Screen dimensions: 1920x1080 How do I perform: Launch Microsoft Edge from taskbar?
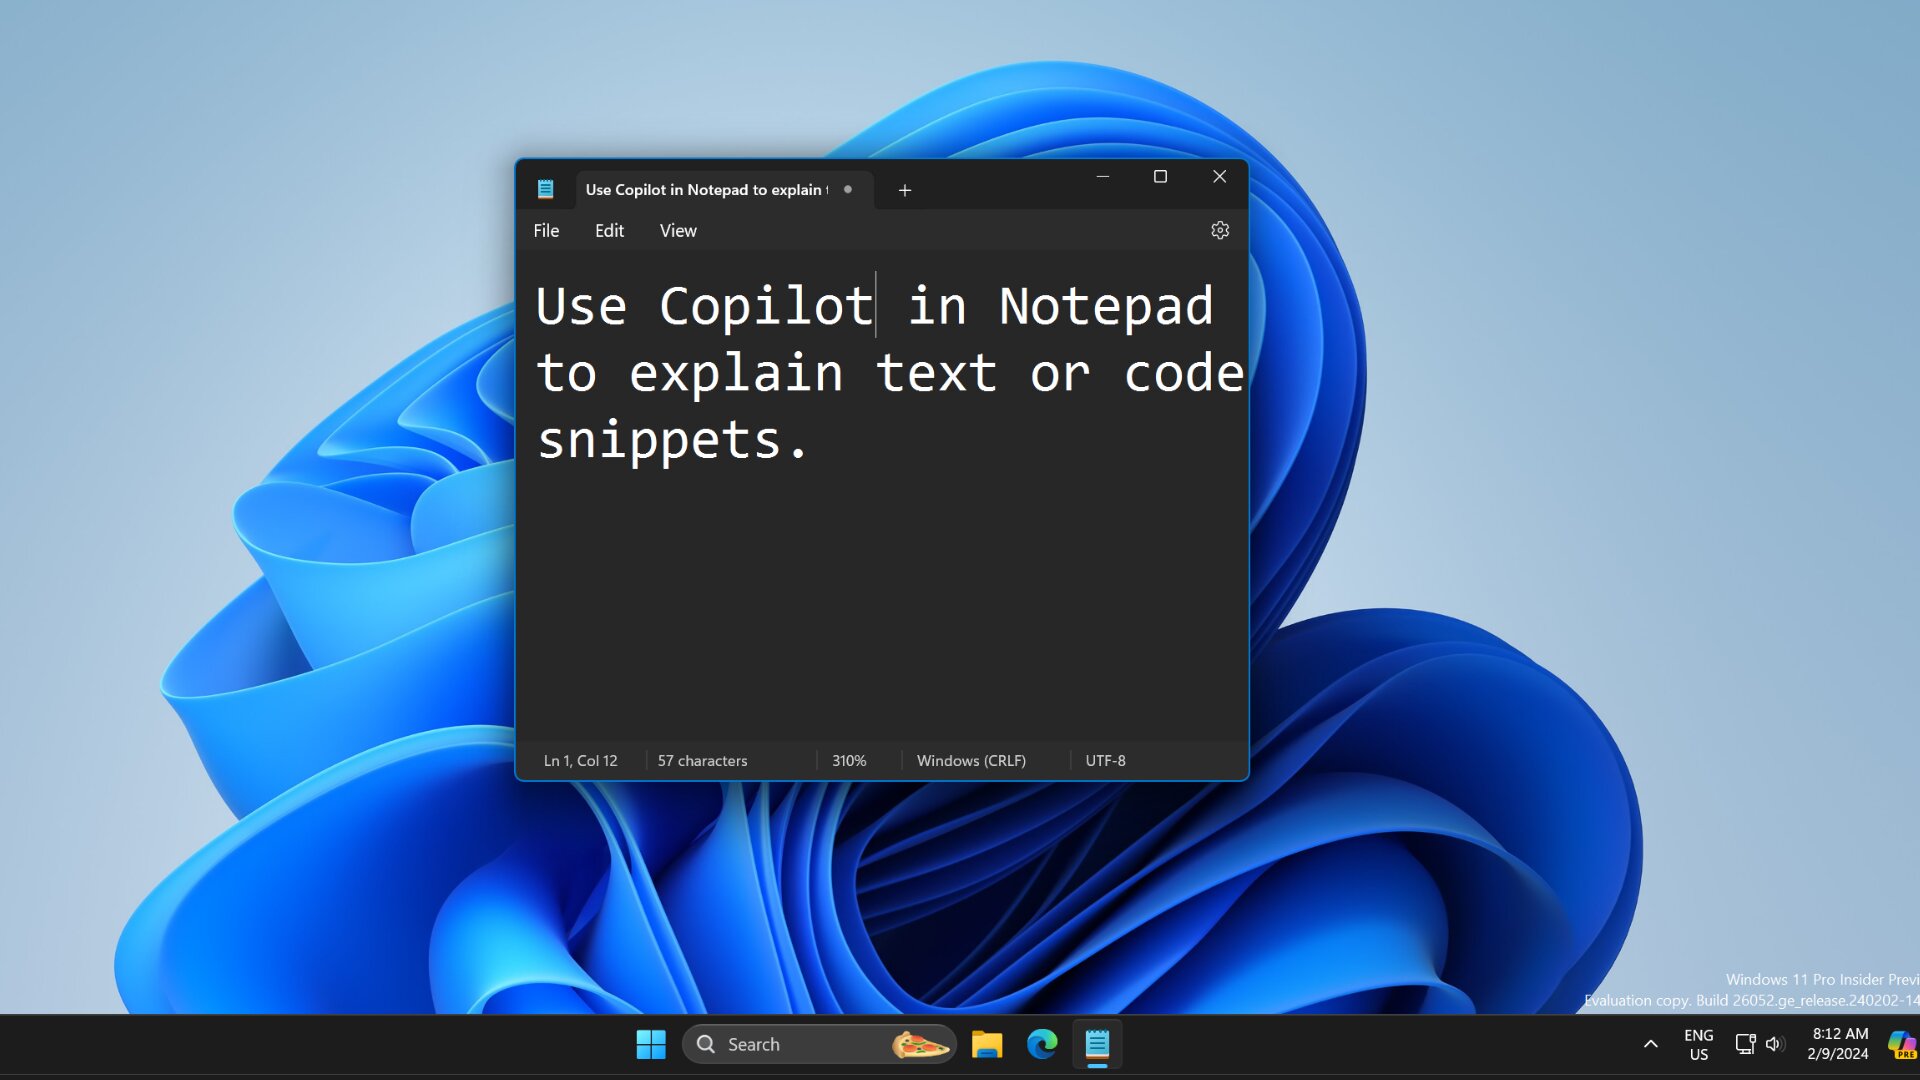[1042, 1045]
